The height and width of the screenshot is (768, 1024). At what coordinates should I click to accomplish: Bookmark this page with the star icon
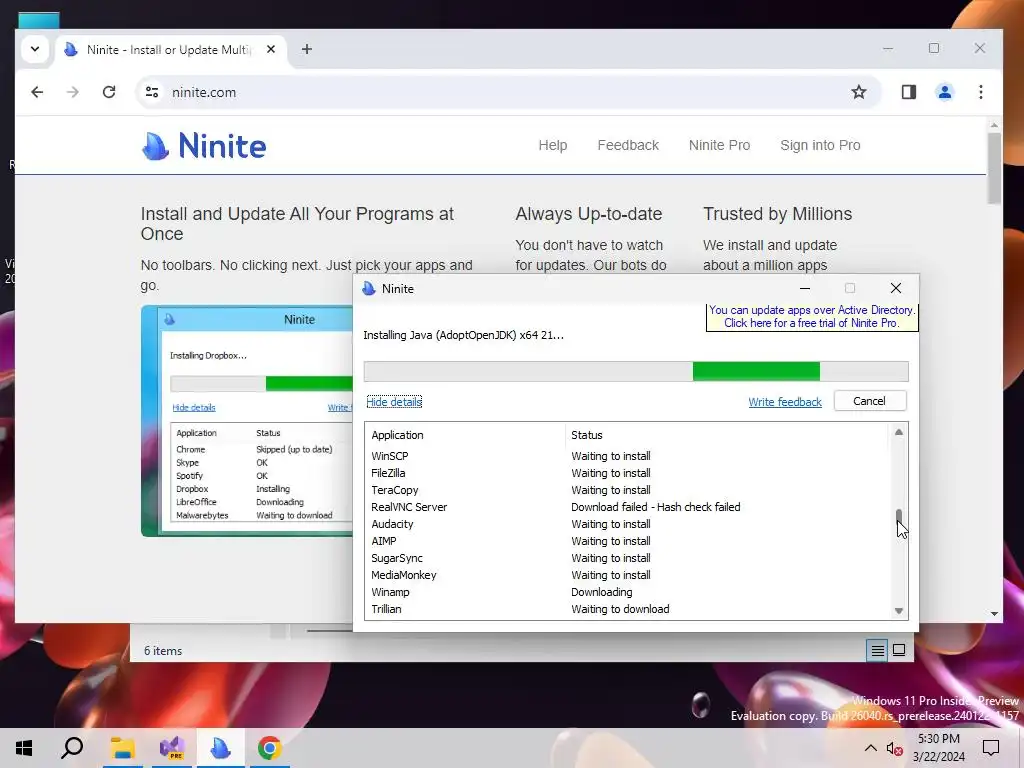[x=859, y=92]
